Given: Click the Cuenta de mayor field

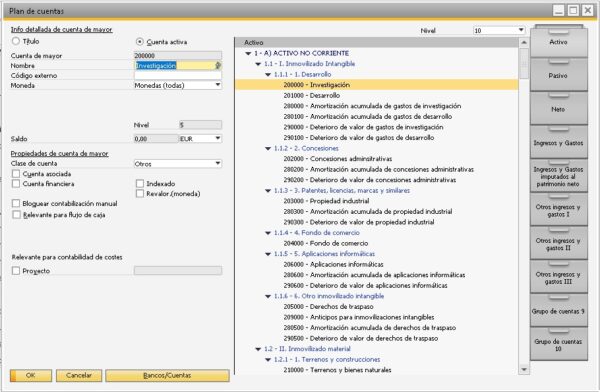Looking at the screenshot, I should coord(178,56).
